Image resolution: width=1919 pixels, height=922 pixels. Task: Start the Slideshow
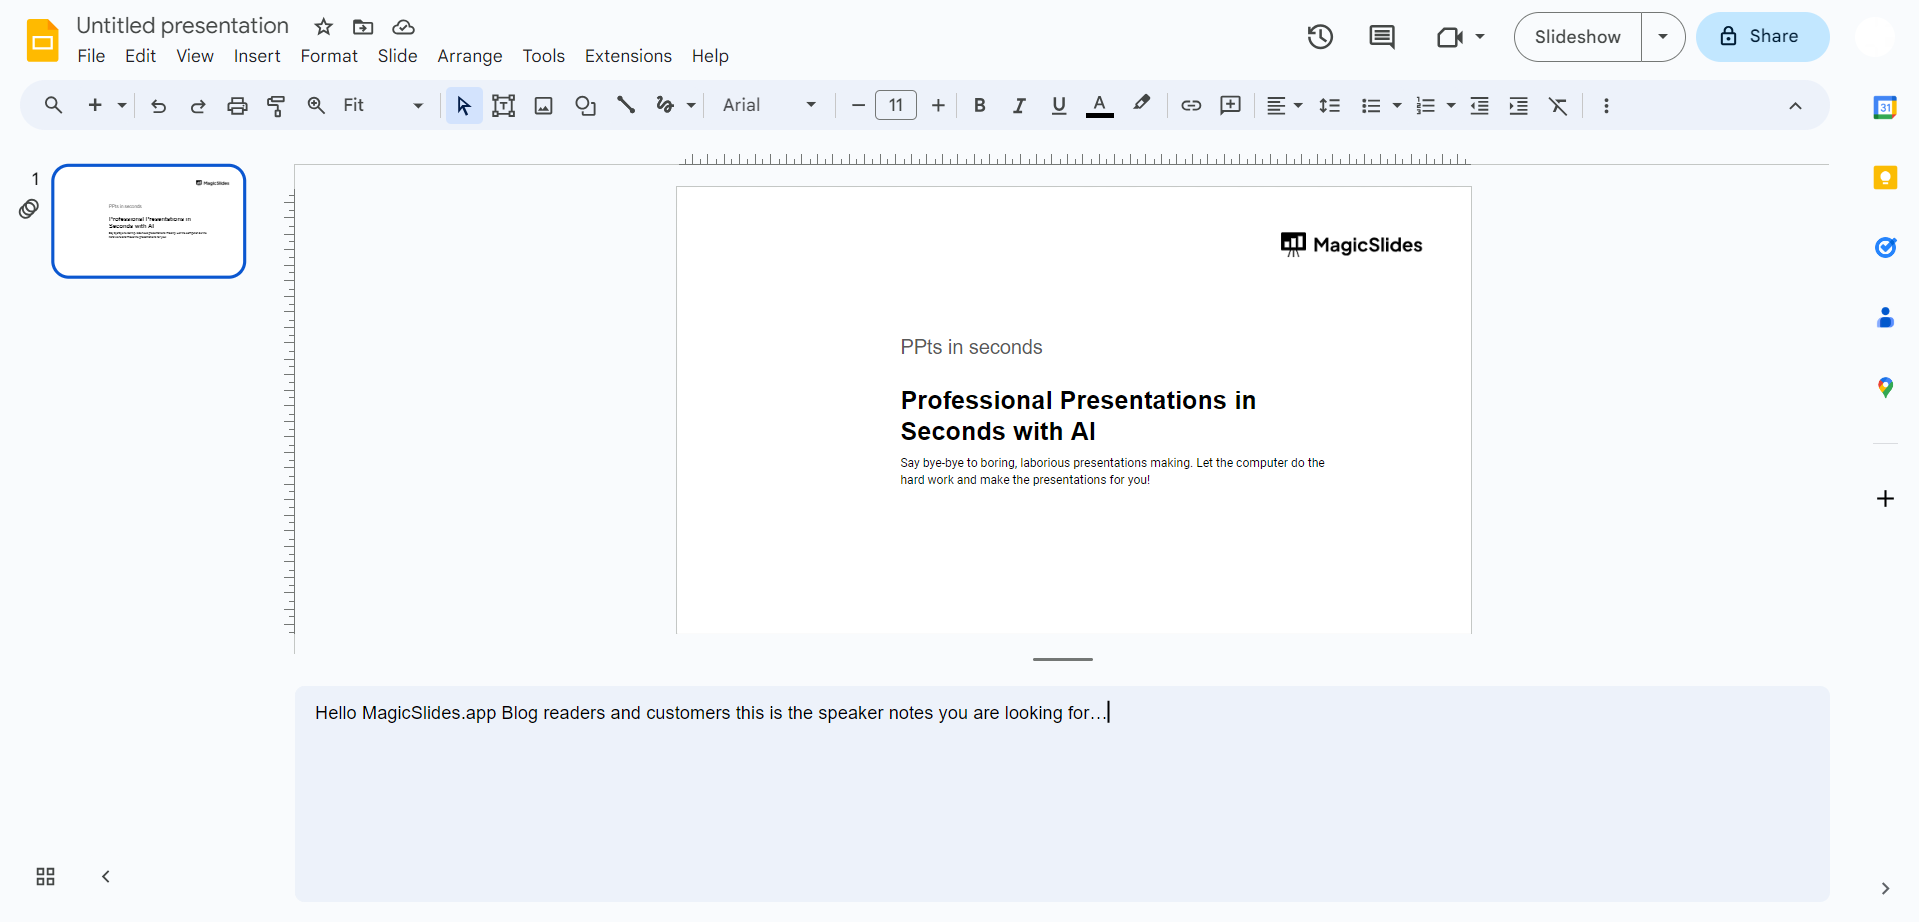(1577, 37)
